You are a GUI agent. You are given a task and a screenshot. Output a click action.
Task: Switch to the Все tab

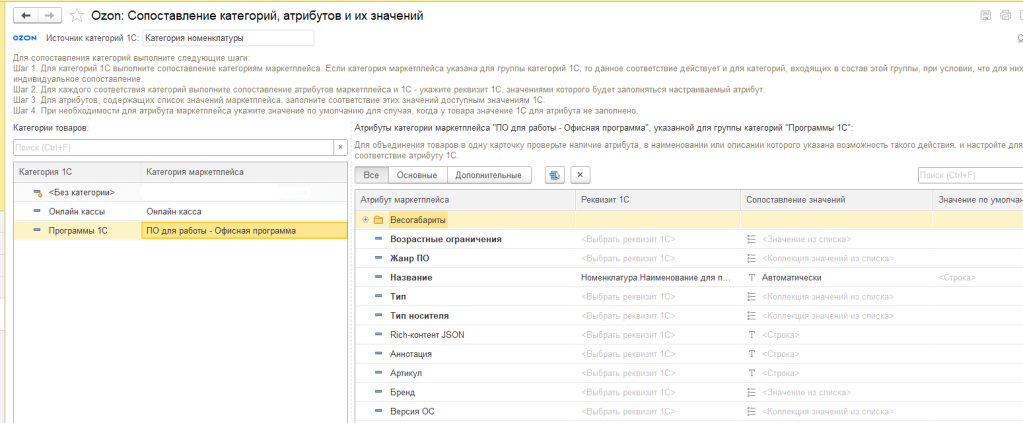pos(371,175)
